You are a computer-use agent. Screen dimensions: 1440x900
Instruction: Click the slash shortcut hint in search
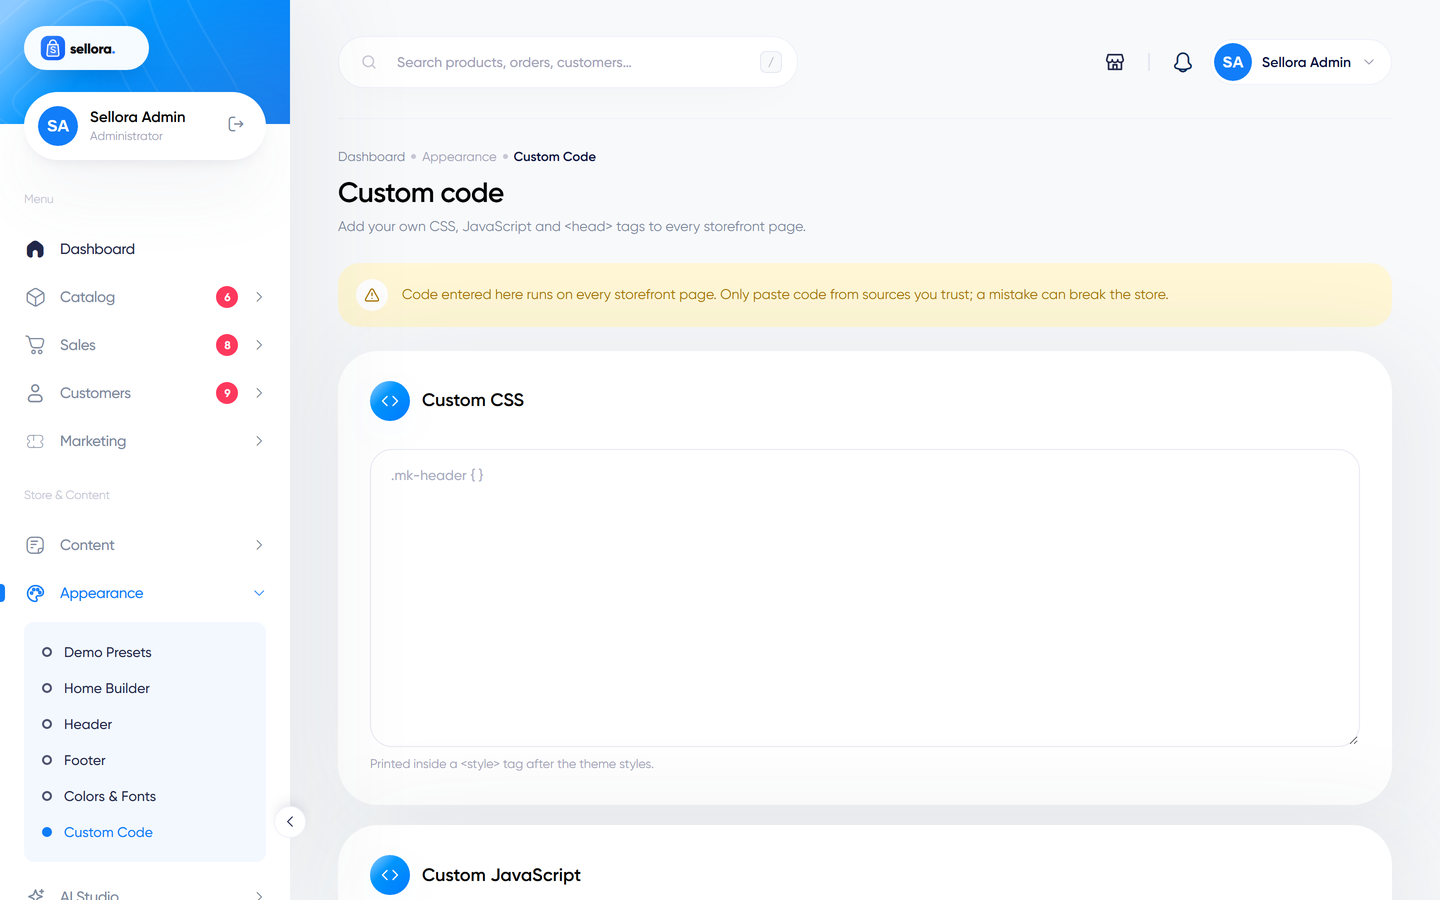[x=771, y=62]
